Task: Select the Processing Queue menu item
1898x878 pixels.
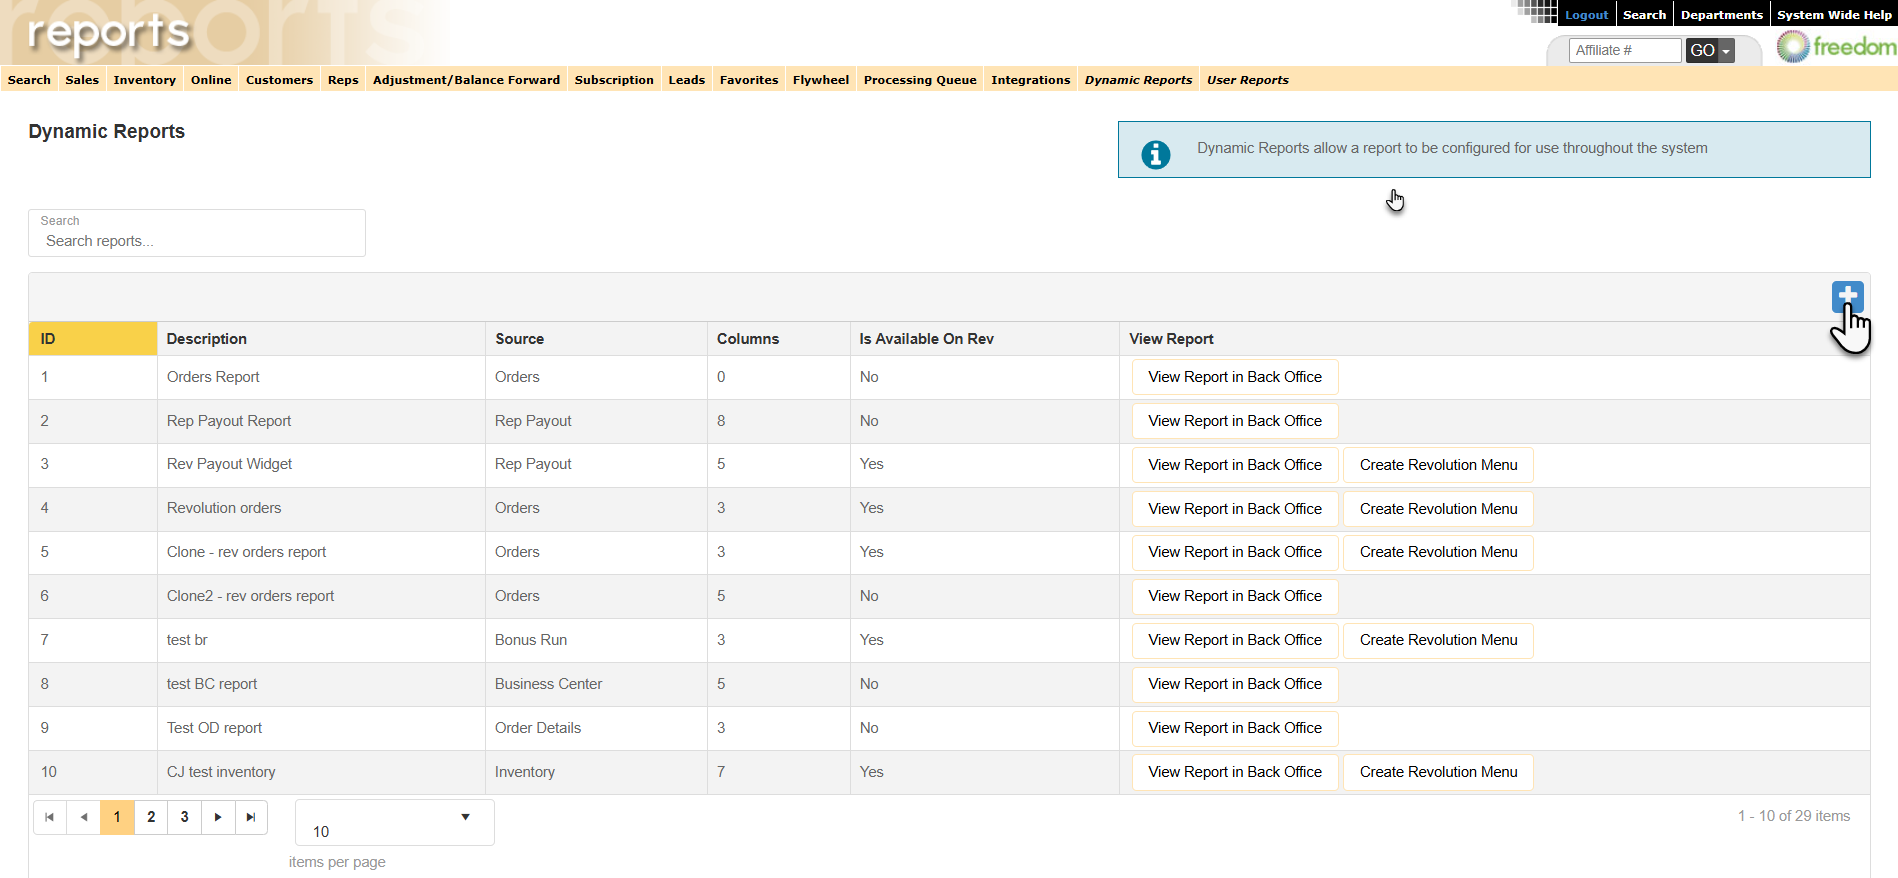Action: tap(919, 80)
